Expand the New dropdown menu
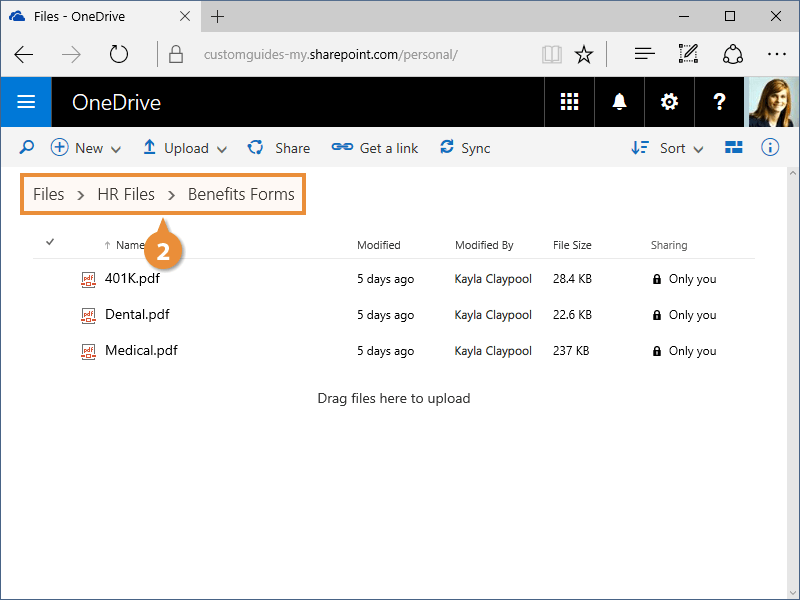The image size is (800, 600). tap(86, 148)
